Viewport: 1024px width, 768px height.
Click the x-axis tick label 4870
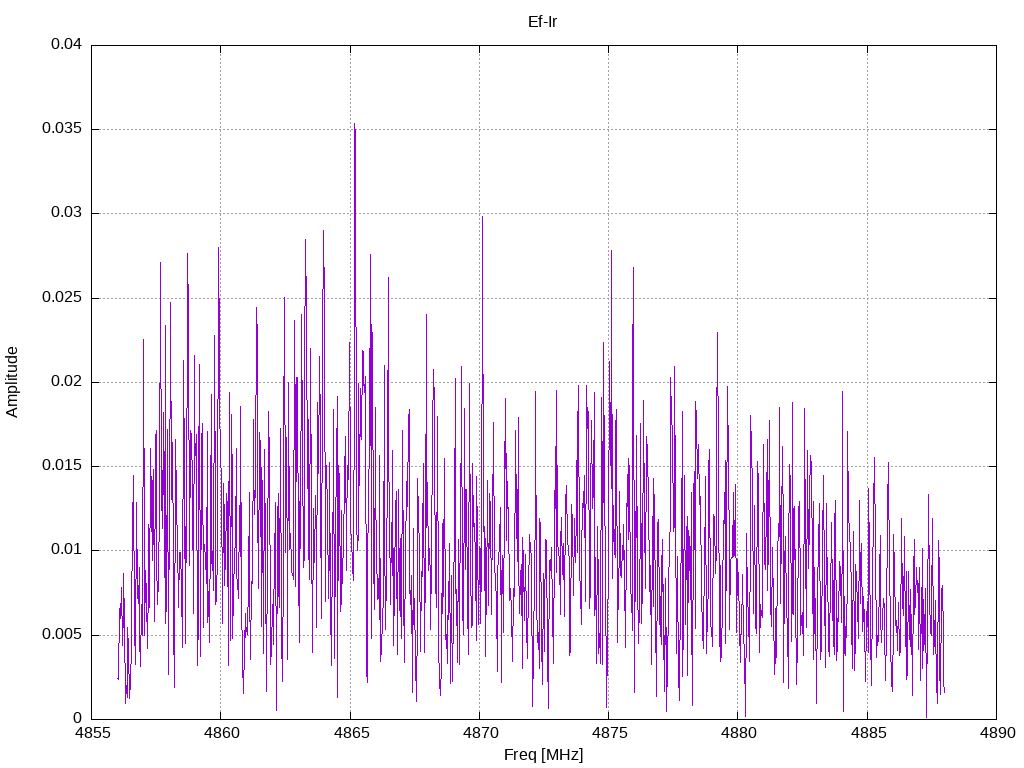(x=480, y=733)
